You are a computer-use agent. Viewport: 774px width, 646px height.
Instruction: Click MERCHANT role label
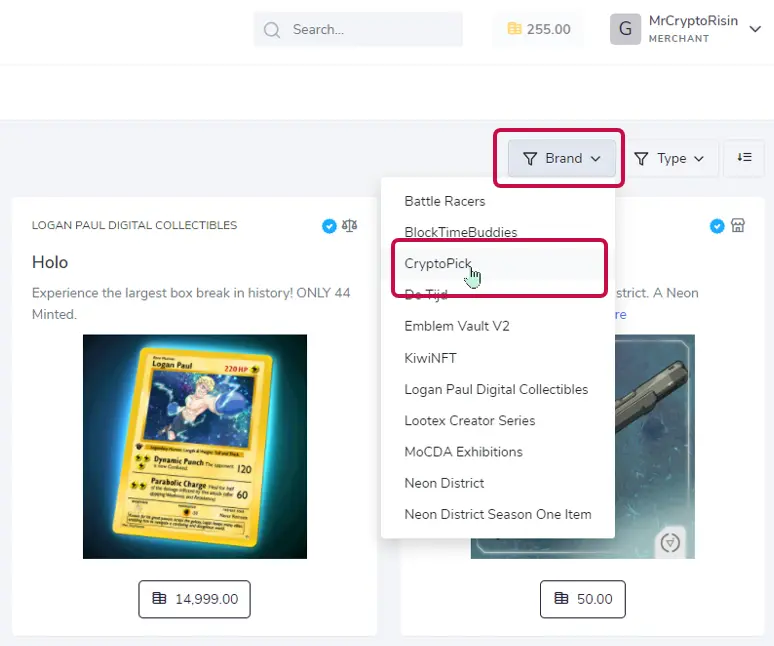[x=679, y=38]
